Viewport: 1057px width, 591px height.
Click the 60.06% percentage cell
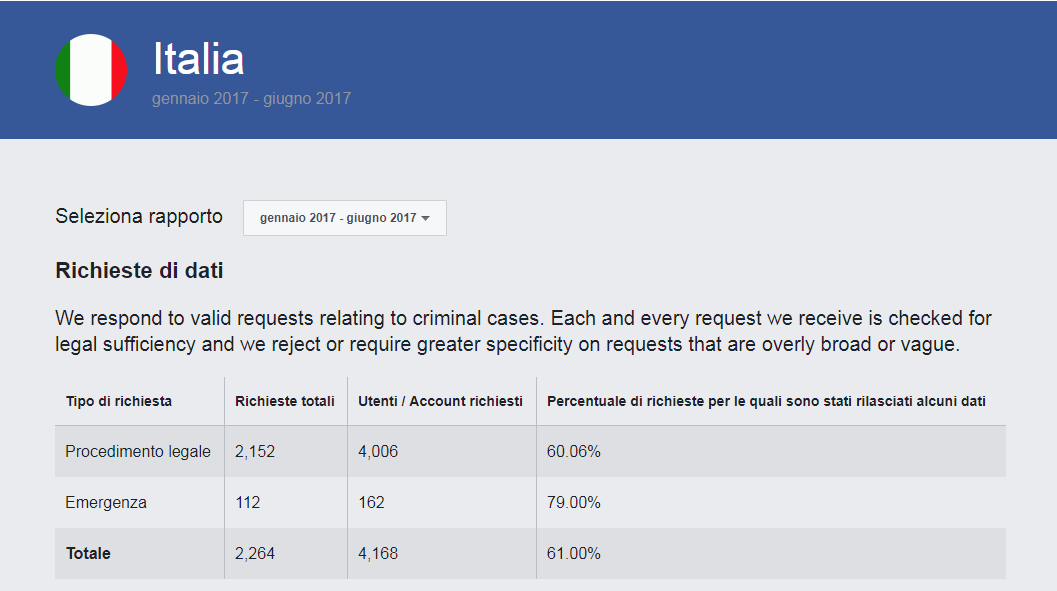click(574, 452)
